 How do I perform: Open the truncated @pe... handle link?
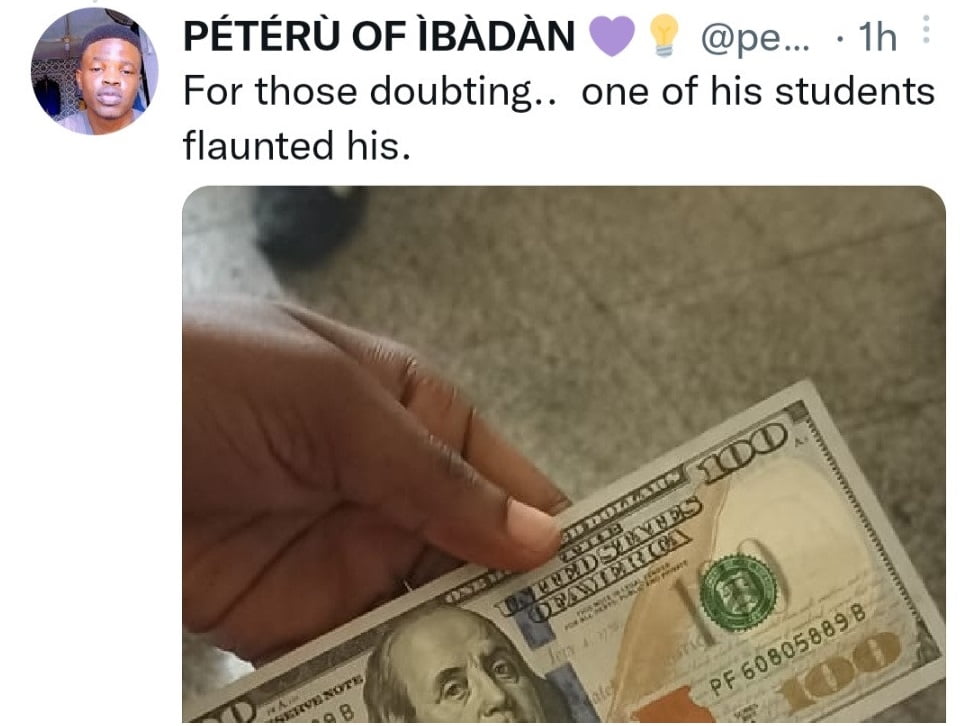click(754, 37)
